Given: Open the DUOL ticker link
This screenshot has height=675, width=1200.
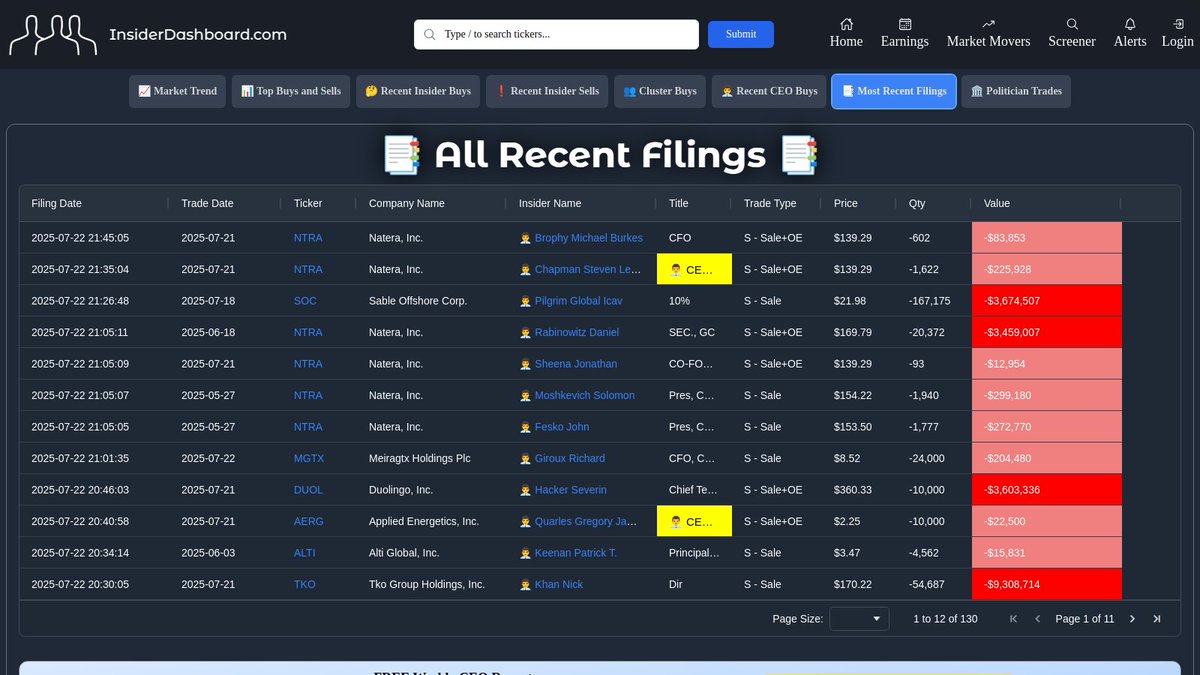Looking at the screenshot, I should (308, 490).
